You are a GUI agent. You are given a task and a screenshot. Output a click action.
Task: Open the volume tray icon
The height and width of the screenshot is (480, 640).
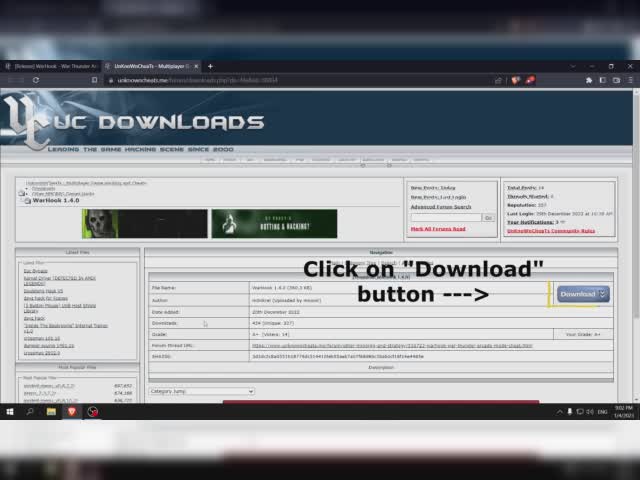[590, 412]
